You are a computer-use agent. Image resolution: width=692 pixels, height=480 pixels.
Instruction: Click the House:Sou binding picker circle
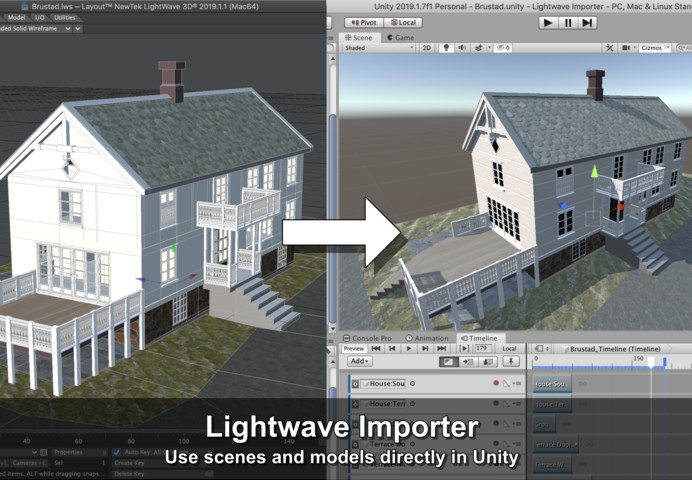pos(413,383)
